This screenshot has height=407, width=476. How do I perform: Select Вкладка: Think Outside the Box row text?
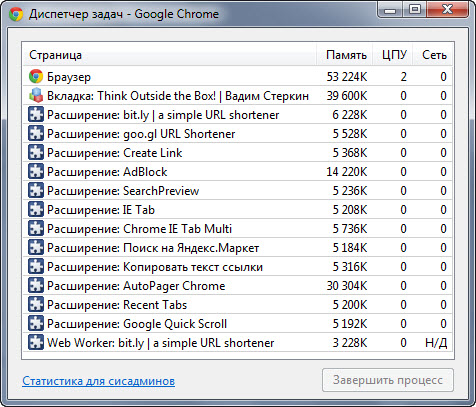(178, 96)
